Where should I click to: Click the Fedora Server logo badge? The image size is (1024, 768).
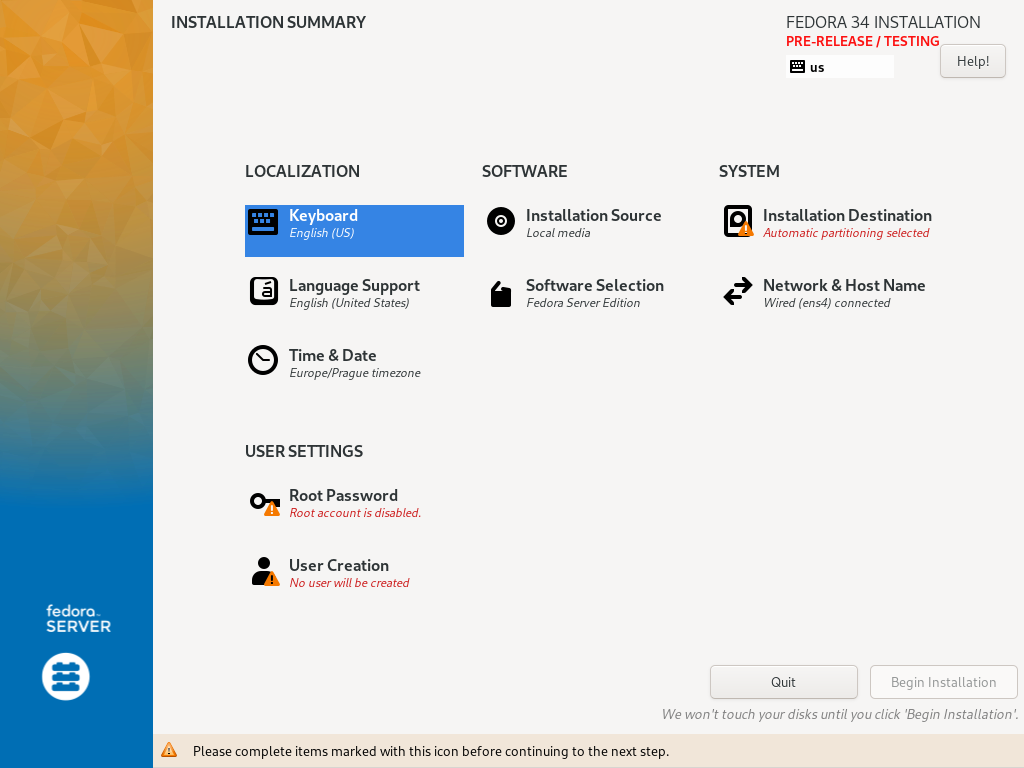point(66,677)
